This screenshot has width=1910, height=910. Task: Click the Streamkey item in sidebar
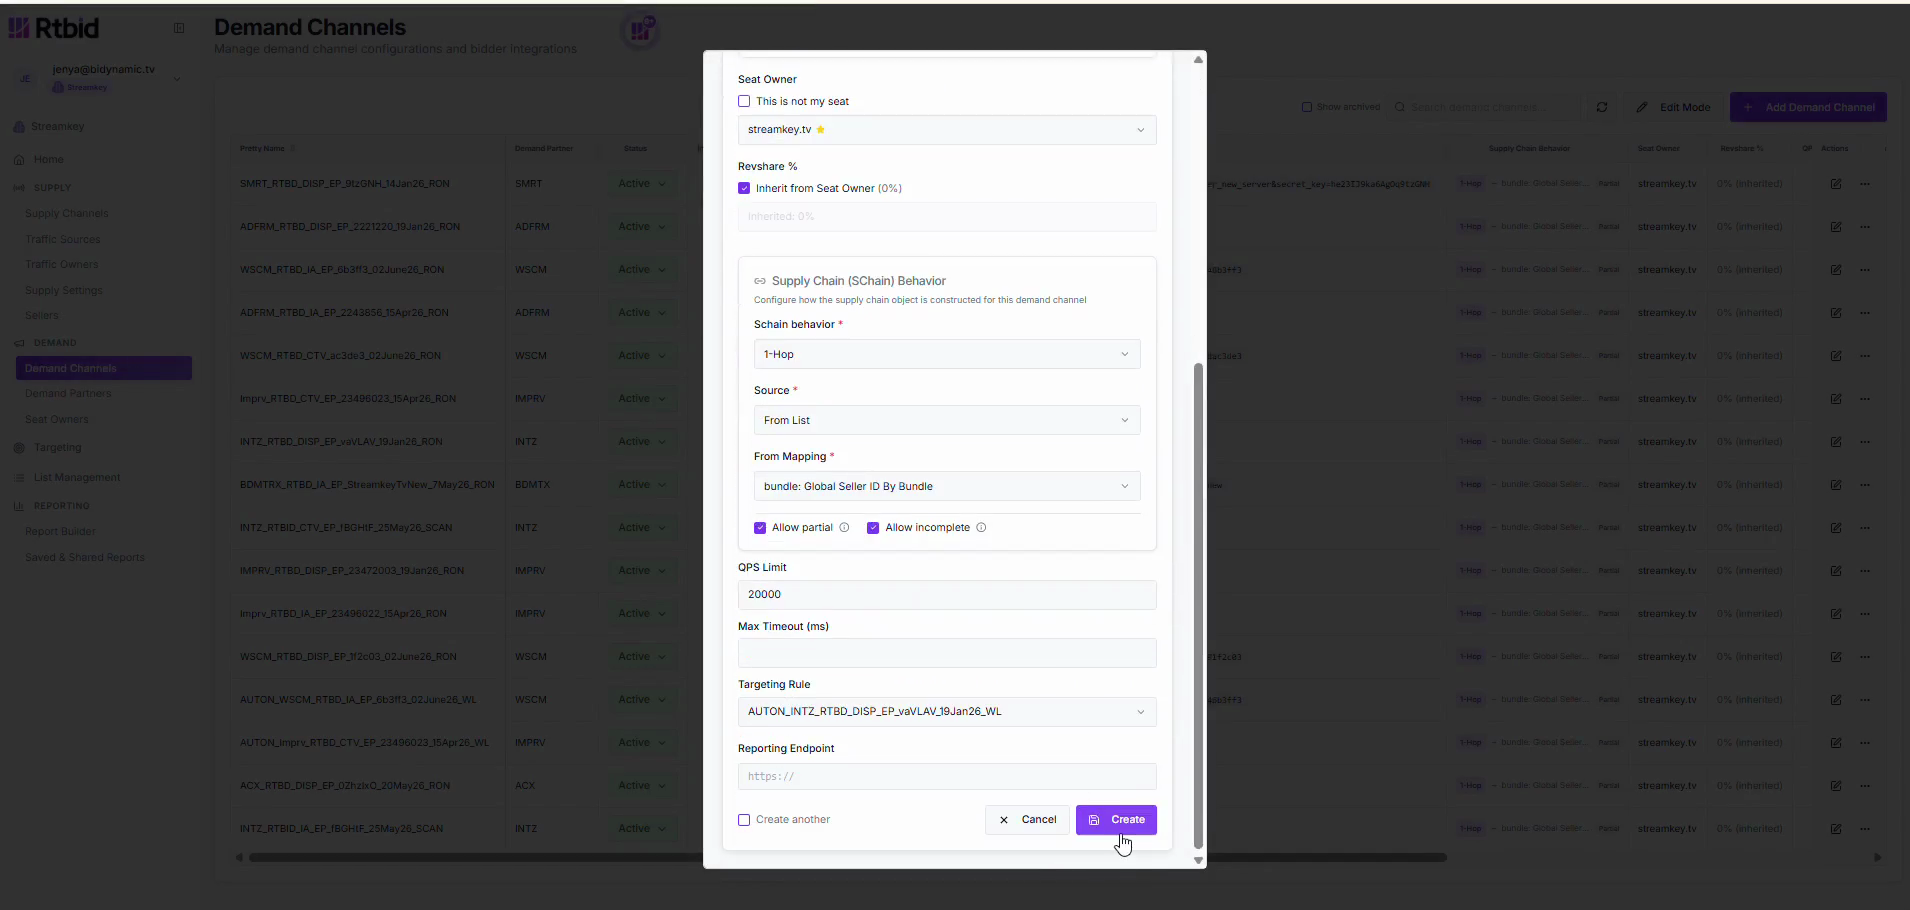(57, 127)
